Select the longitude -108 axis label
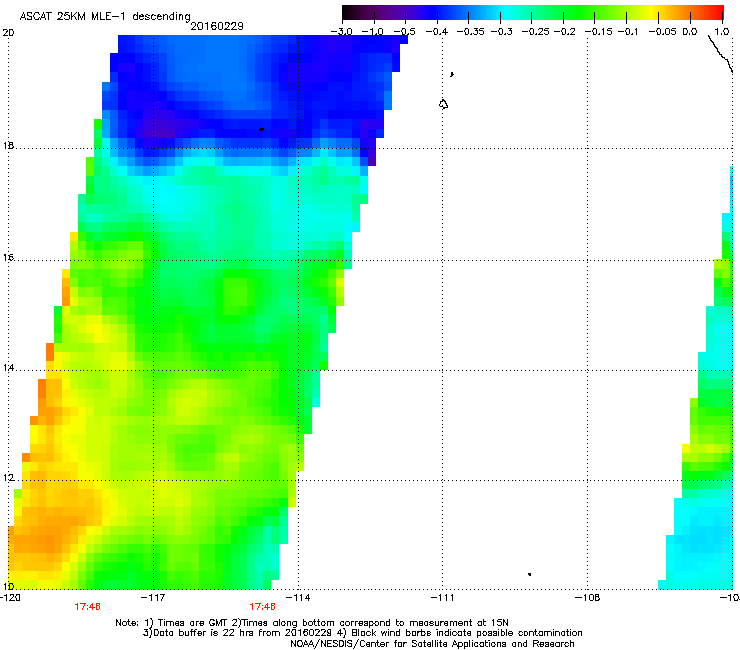Screen dimensions: 740x650 coord(588,598)
